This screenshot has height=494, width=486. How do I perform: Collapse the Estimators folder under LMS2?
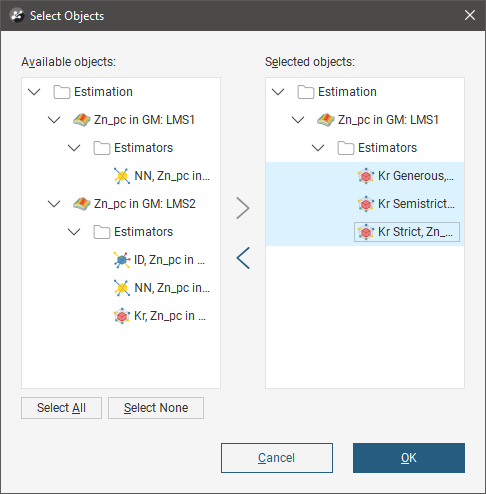tap(74, 232)
